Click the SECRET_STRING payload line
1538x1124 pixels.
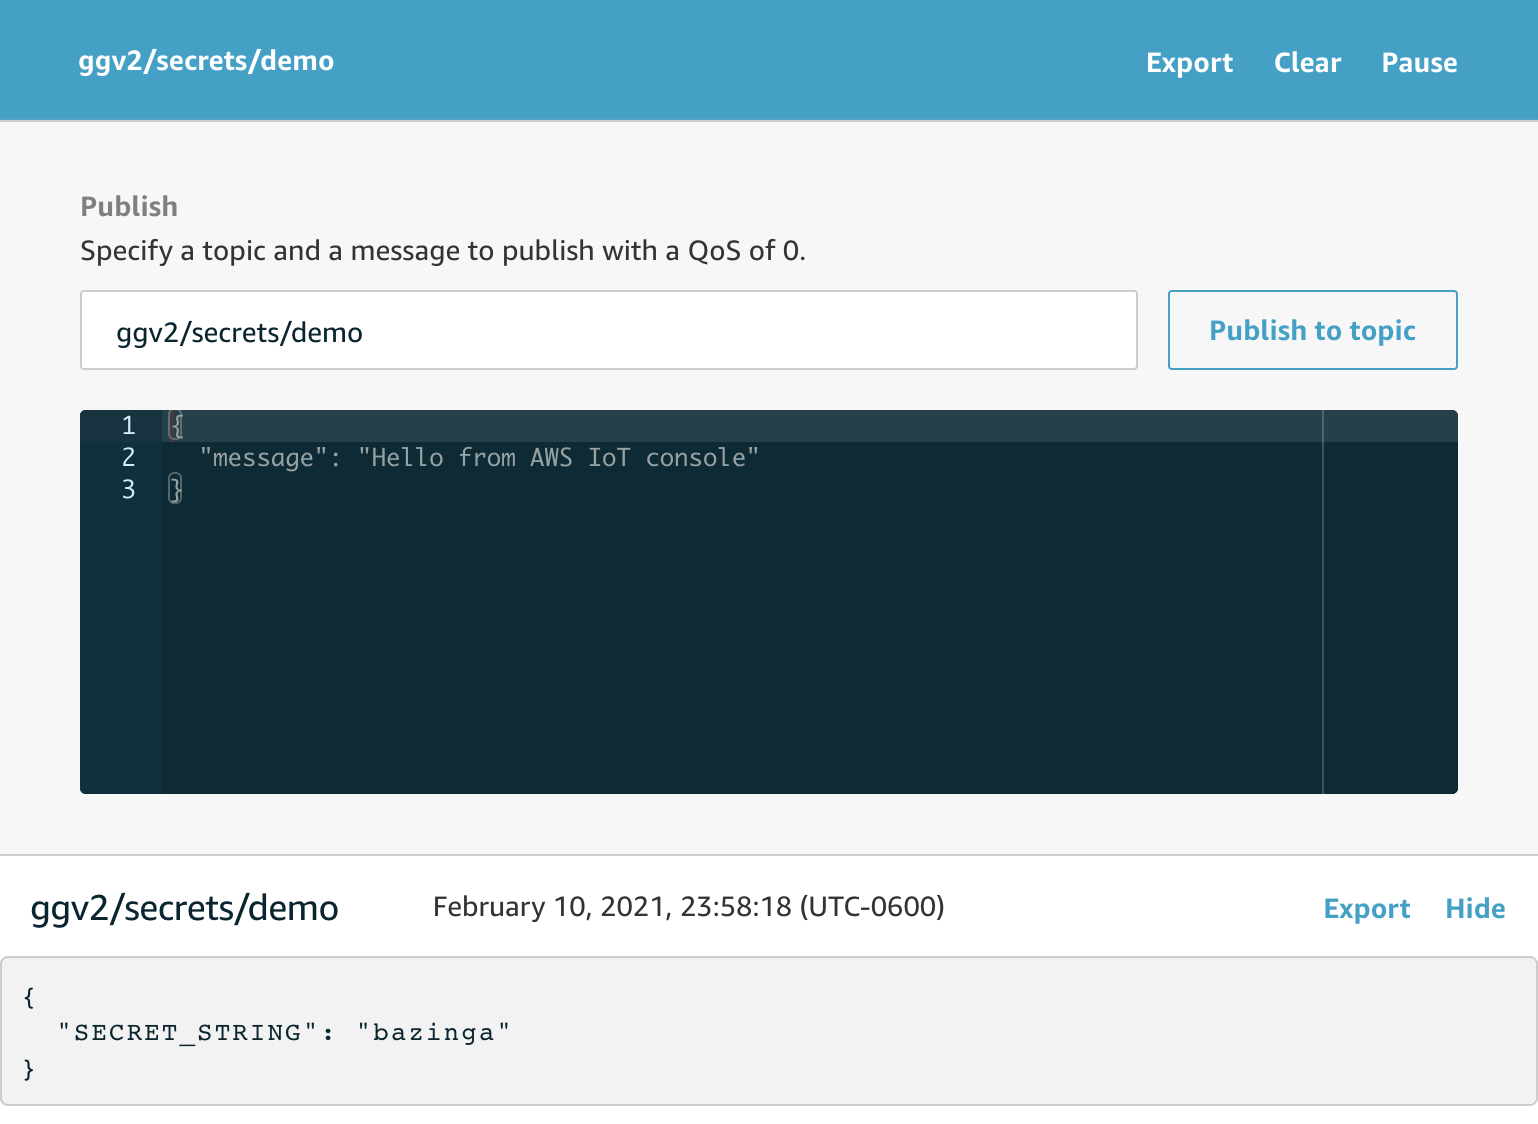point(284,1032)
